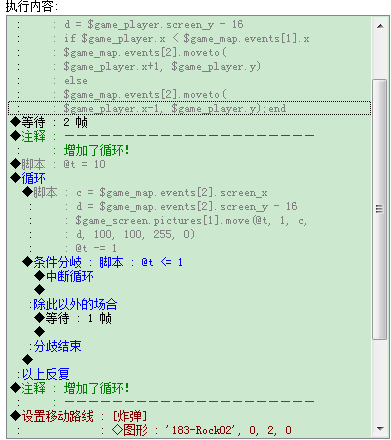Image resolution: width=391 pixels, height=440 pixels.
Task: Select the '$game_screen.pictures[1].move(@t, 1, c,' line
Action: (x=191, y=221)
